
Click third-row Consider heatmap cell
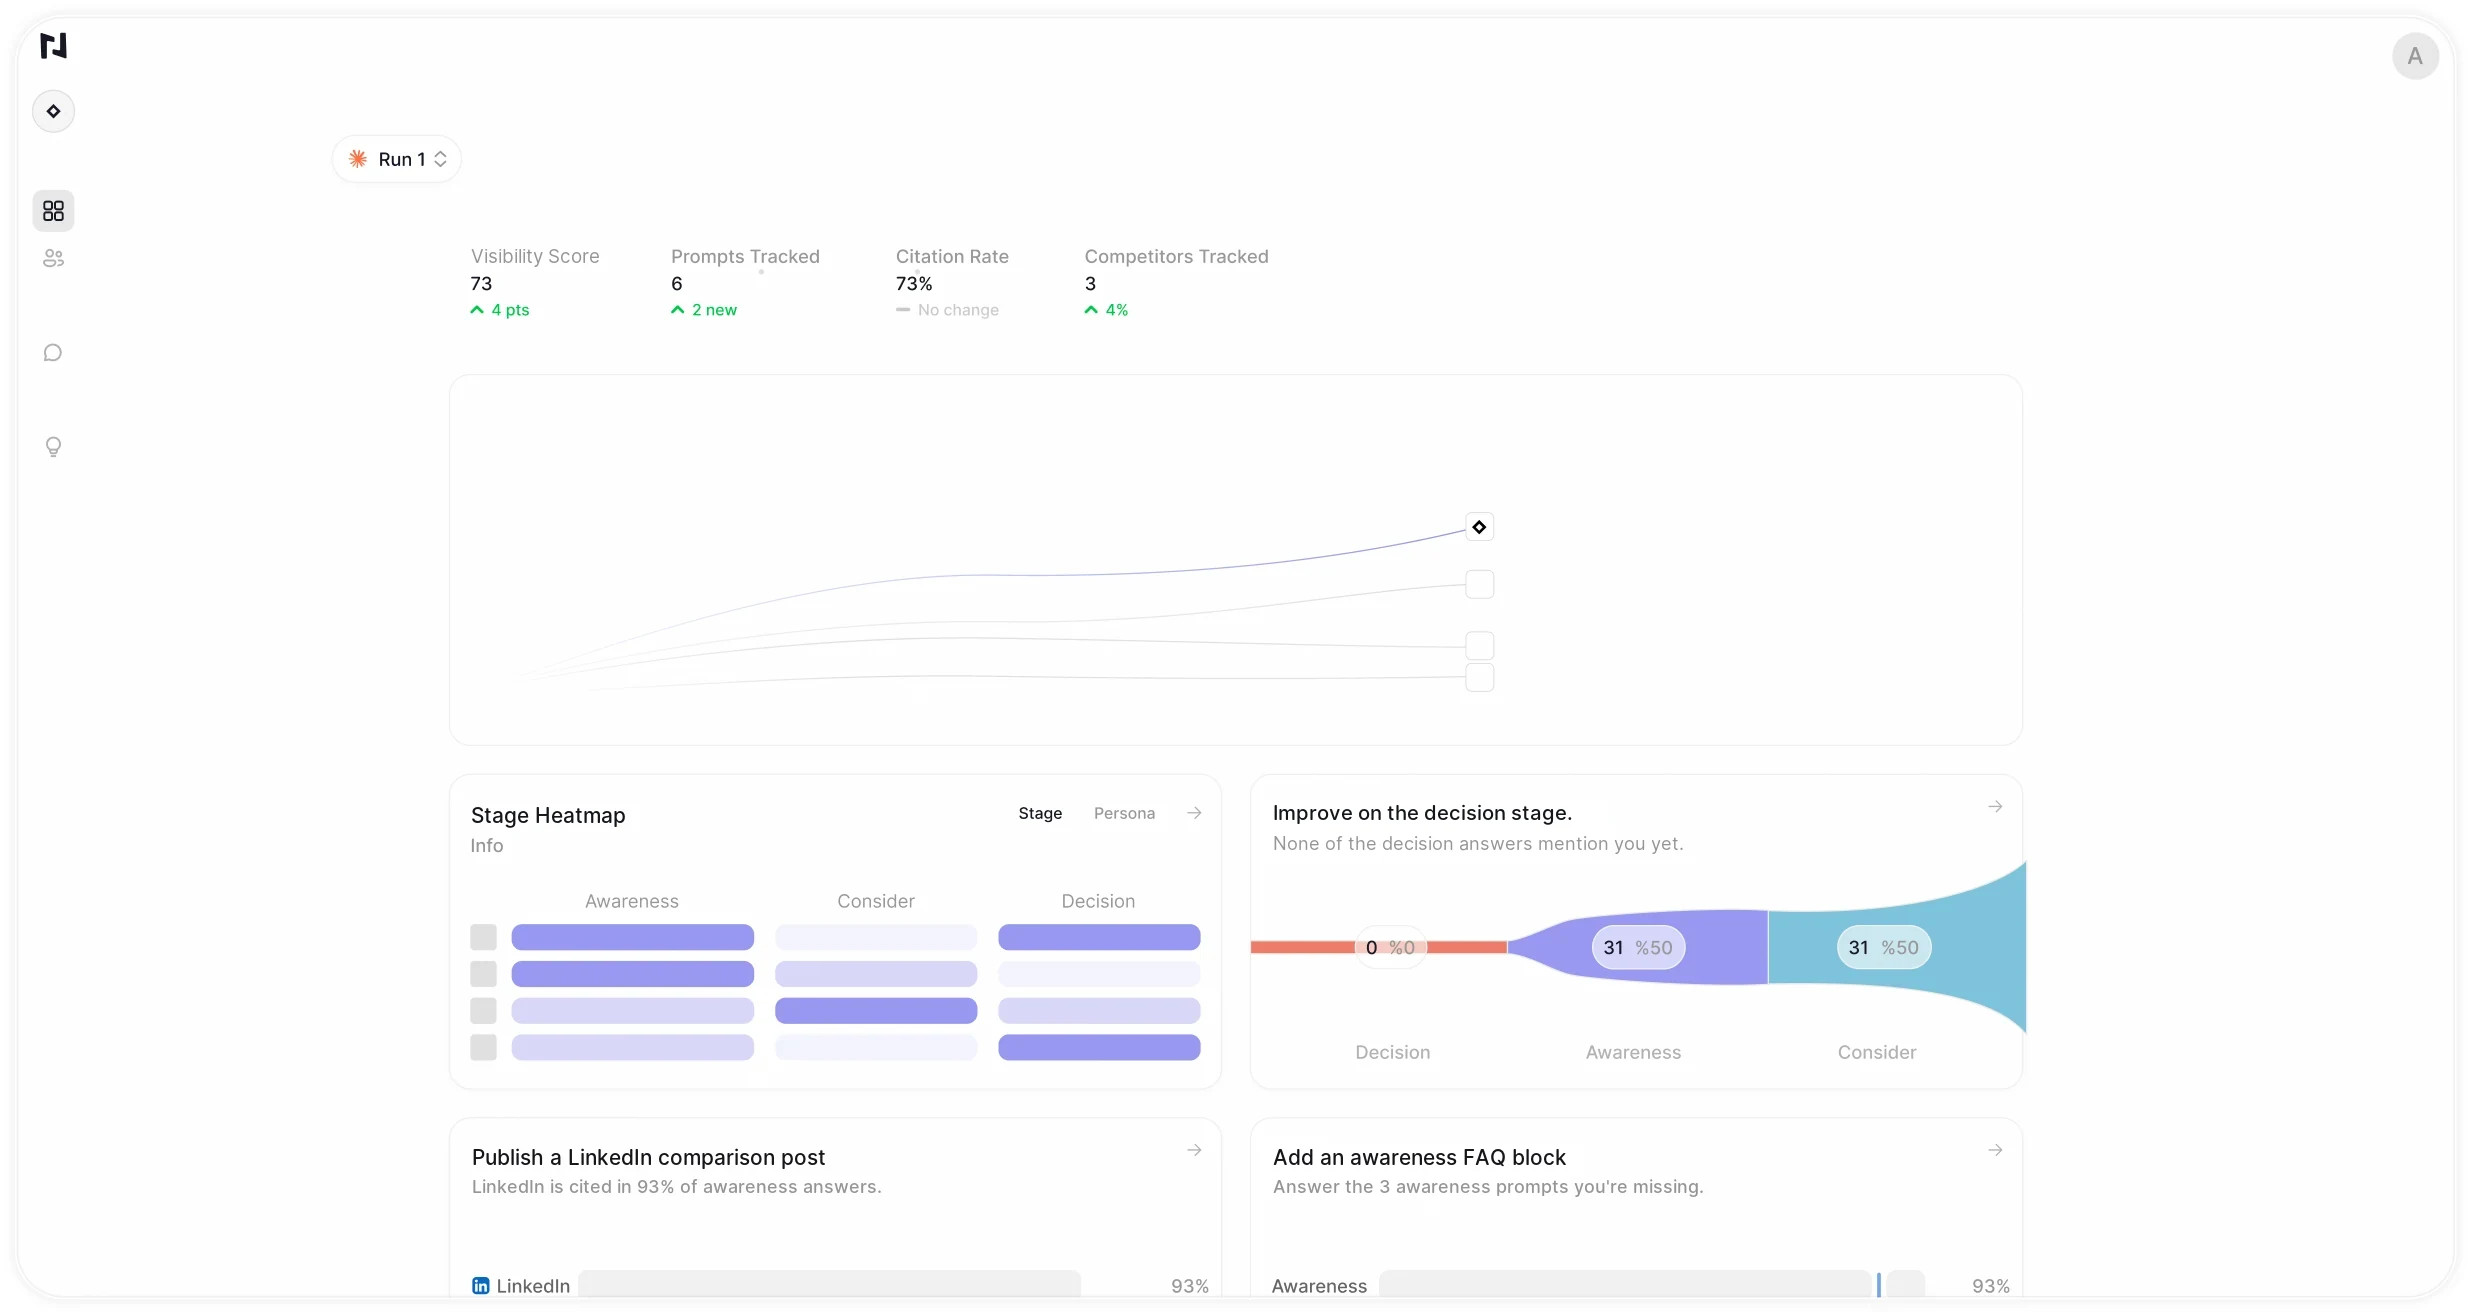click(876, 1010)
